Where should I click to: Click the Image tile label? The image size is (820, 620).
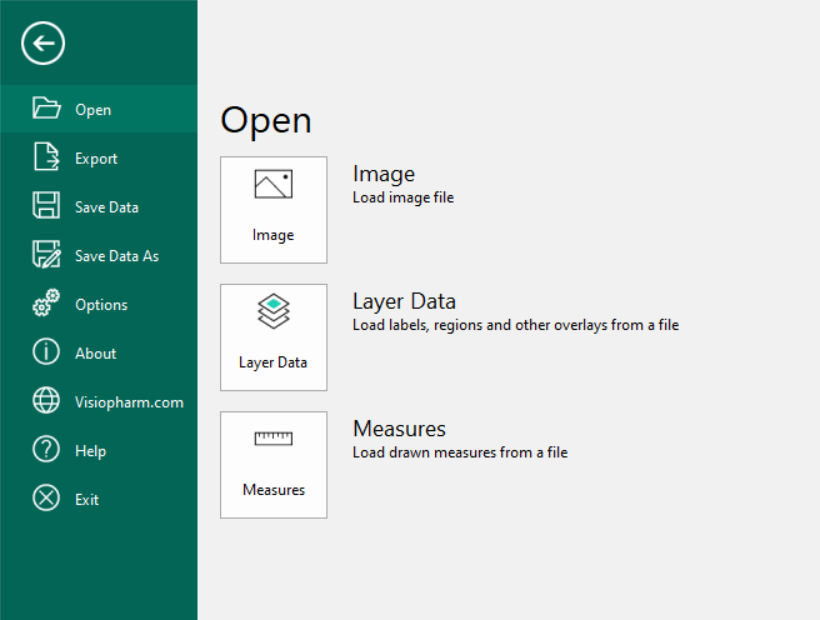(274, 235)
